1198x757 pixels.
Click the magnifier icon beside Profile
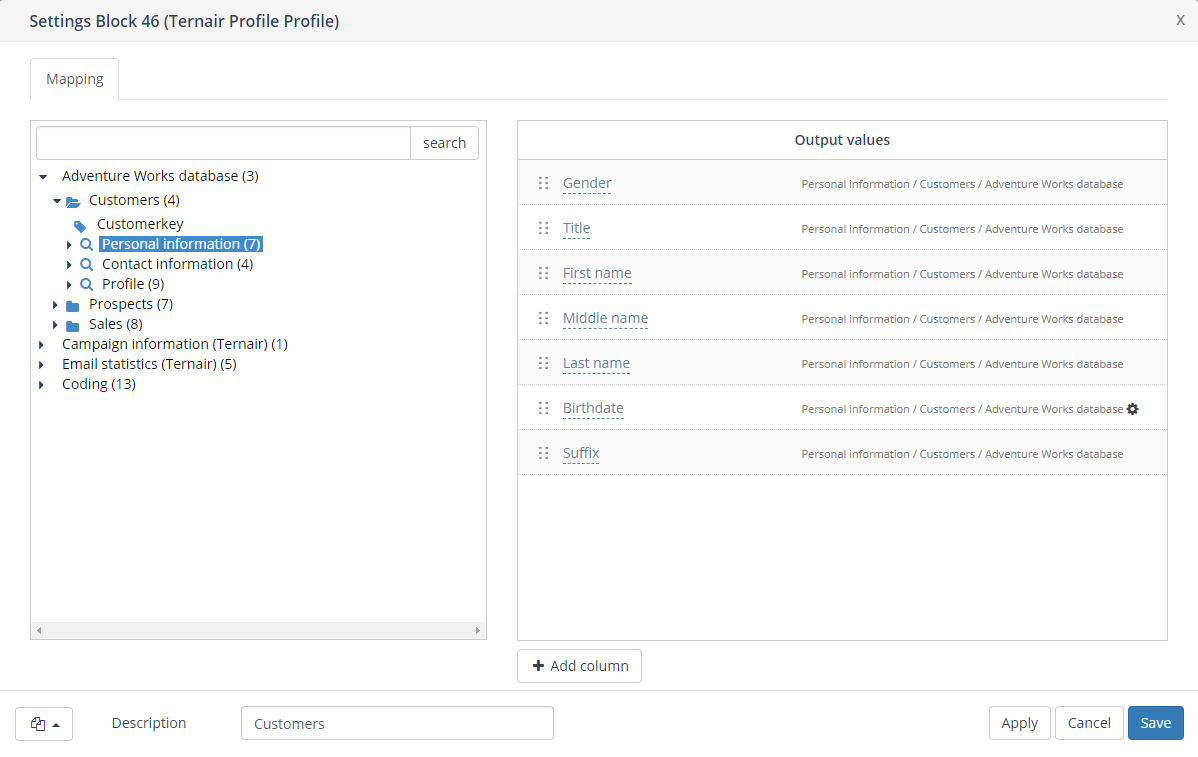pyautogui.click(x=87, y=285)
